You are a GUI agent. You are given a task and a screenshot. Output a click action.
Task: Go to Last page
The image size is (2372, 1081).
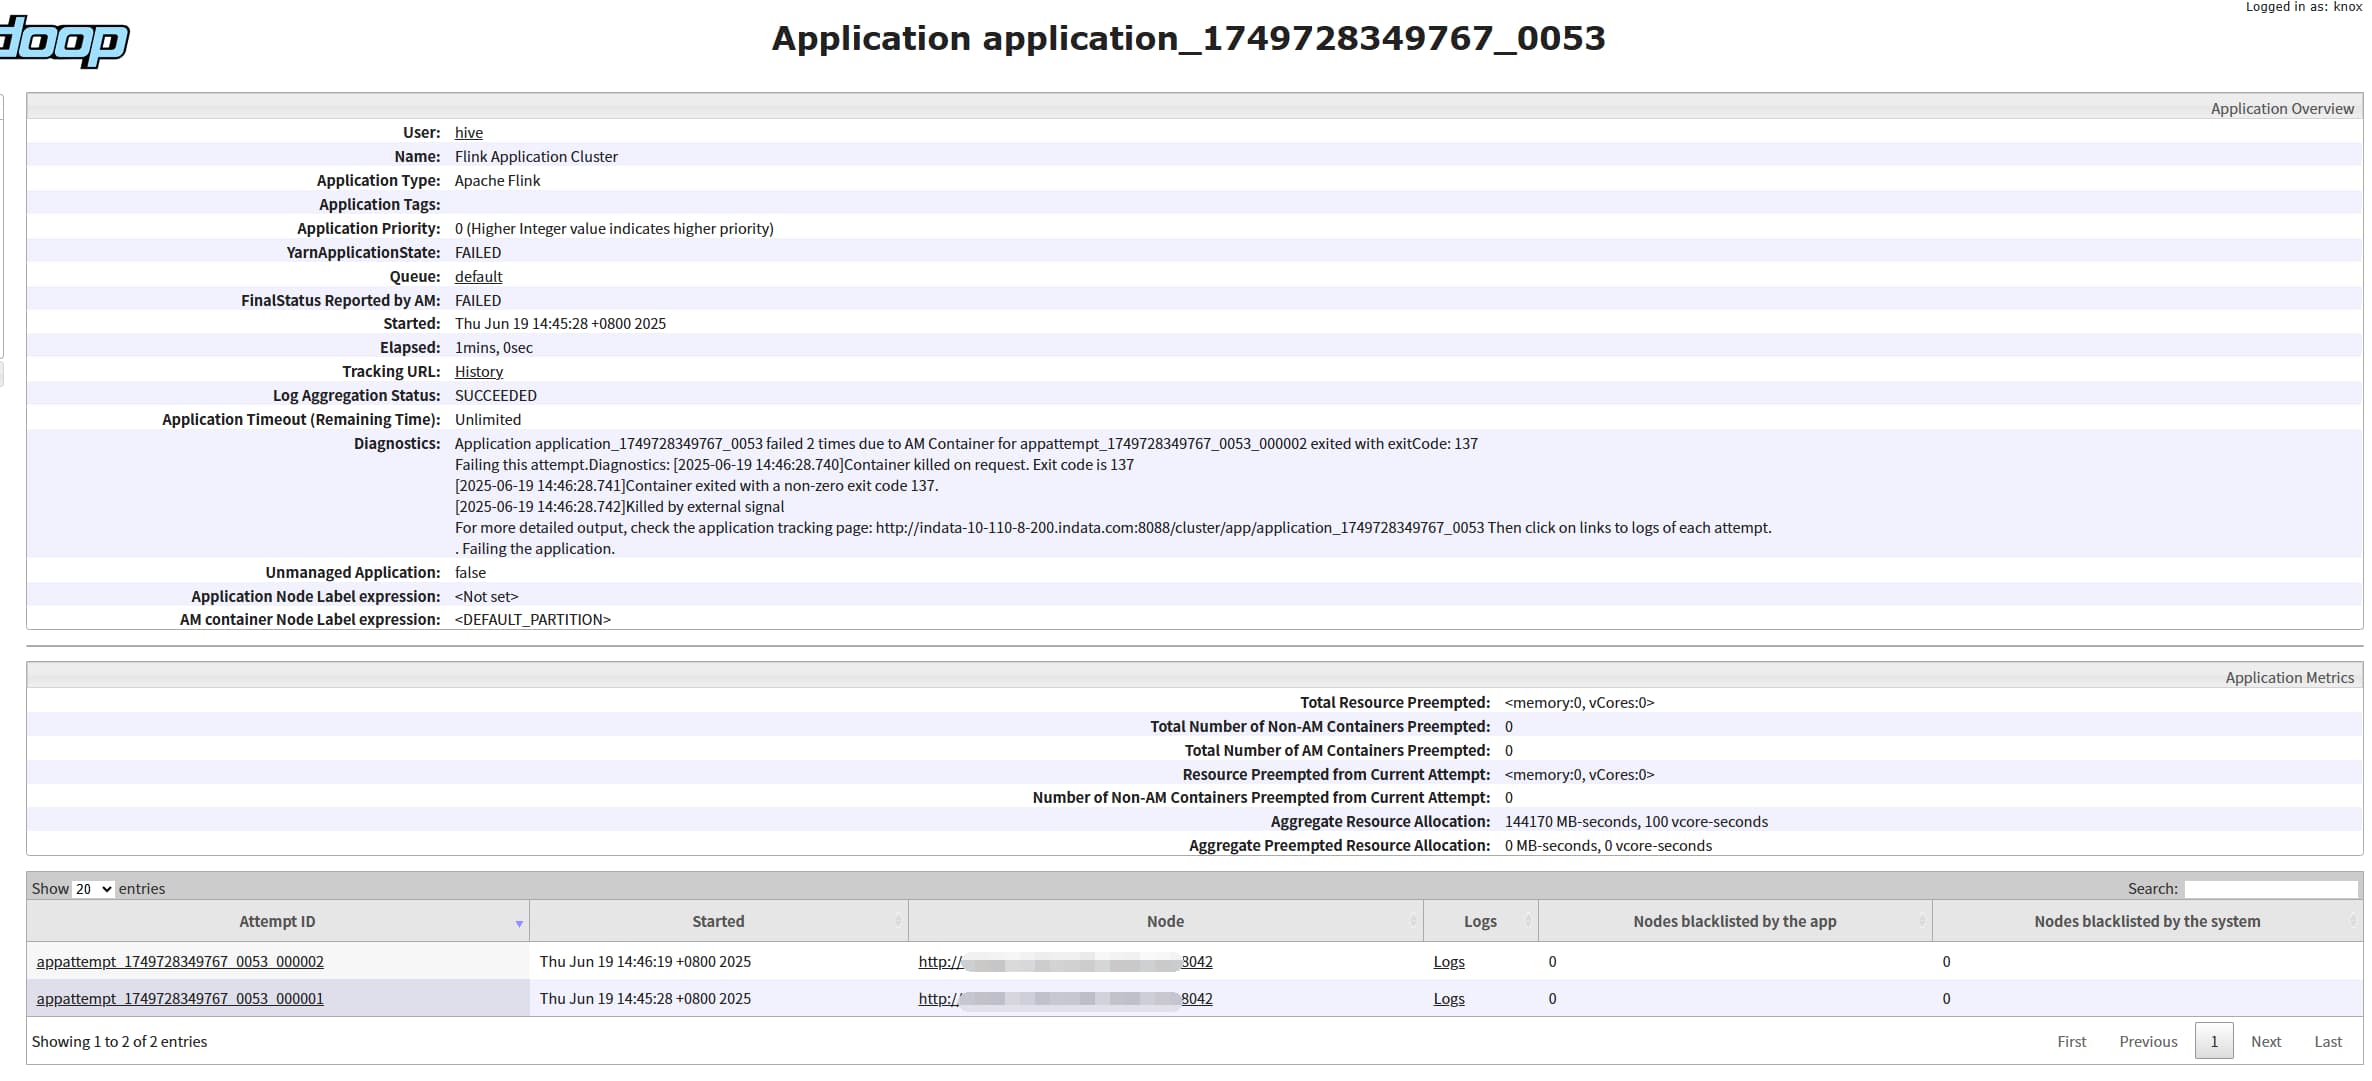click(x=2328, y=1042)
